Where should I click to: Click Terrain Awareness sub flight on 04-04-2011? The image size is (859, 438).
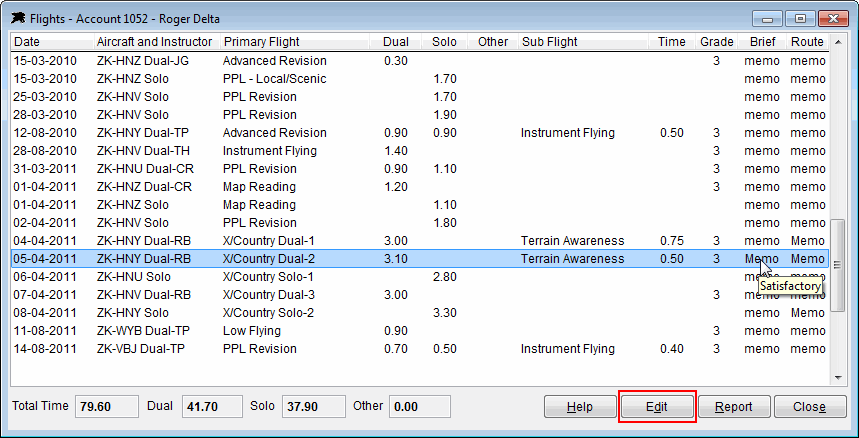click(572, 241)
